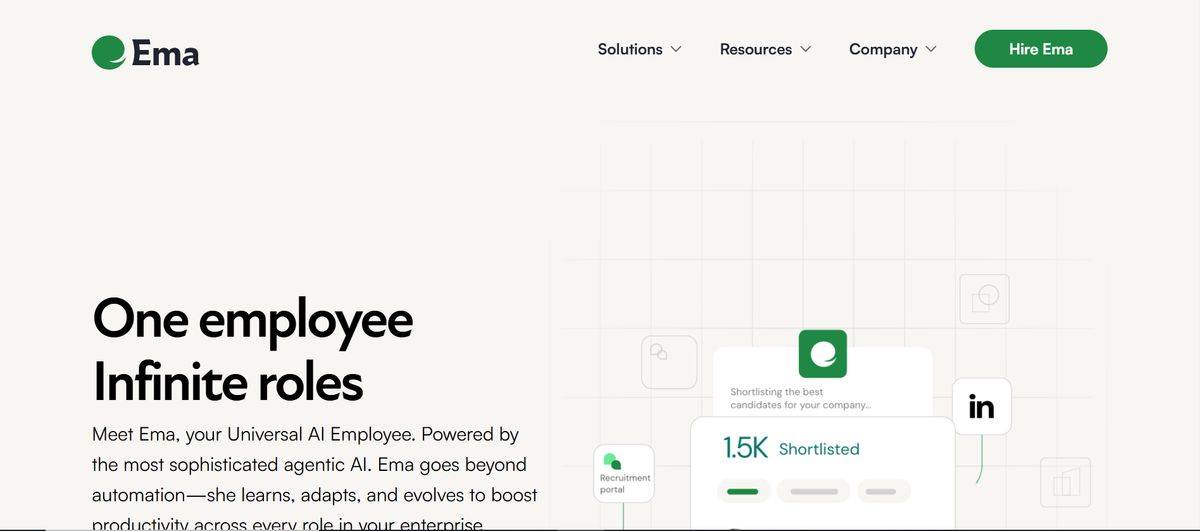Click the LinkedIn icon tile
The width and height of the screenshot is (1200, 531).
click(x=981, y=406)
